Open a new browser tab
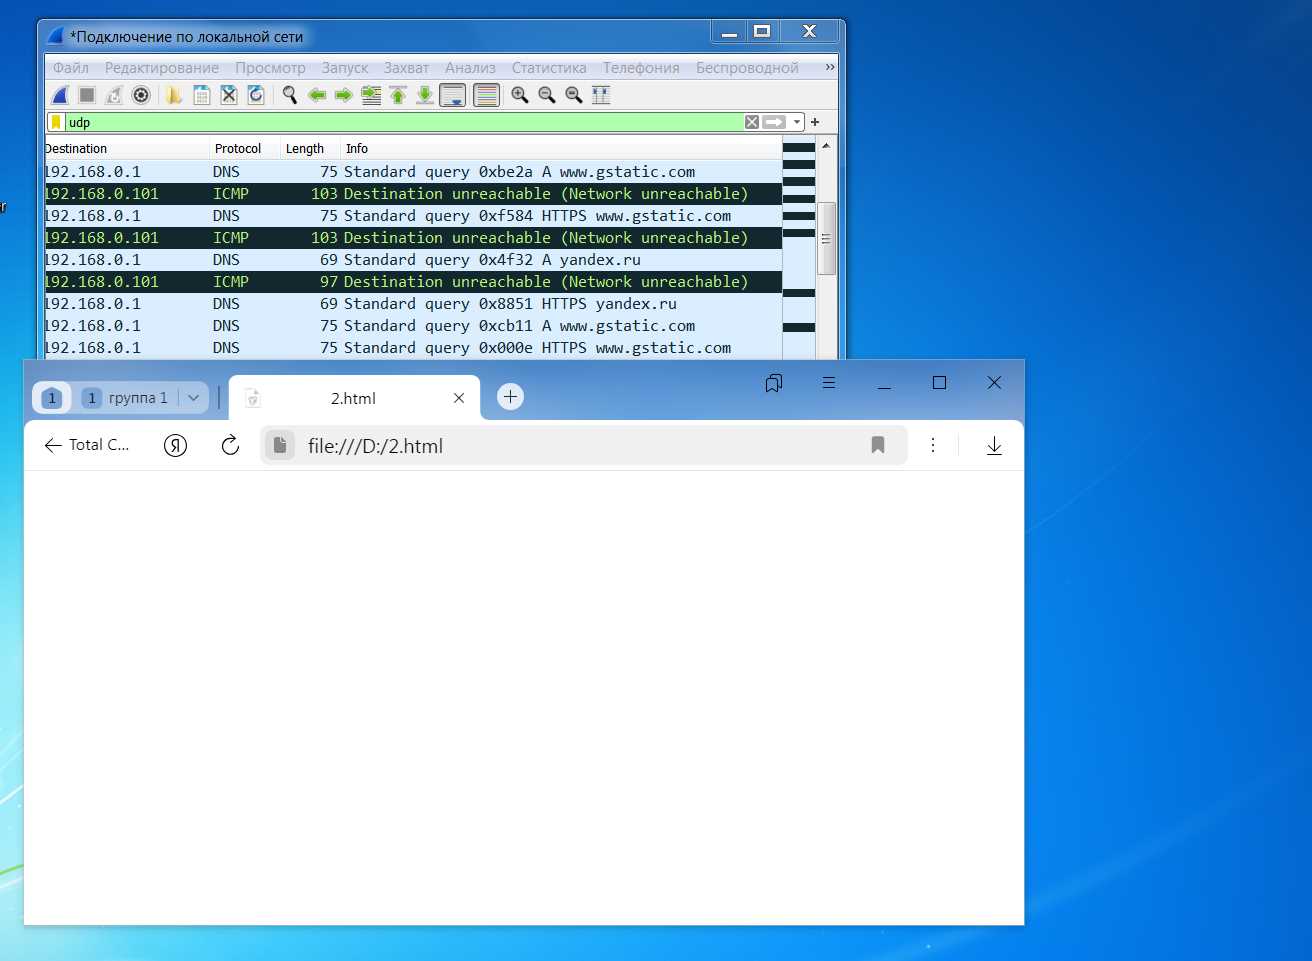The width and height of the screenshot is (1312, 961). pyautogui.click(x=510, y=397)
